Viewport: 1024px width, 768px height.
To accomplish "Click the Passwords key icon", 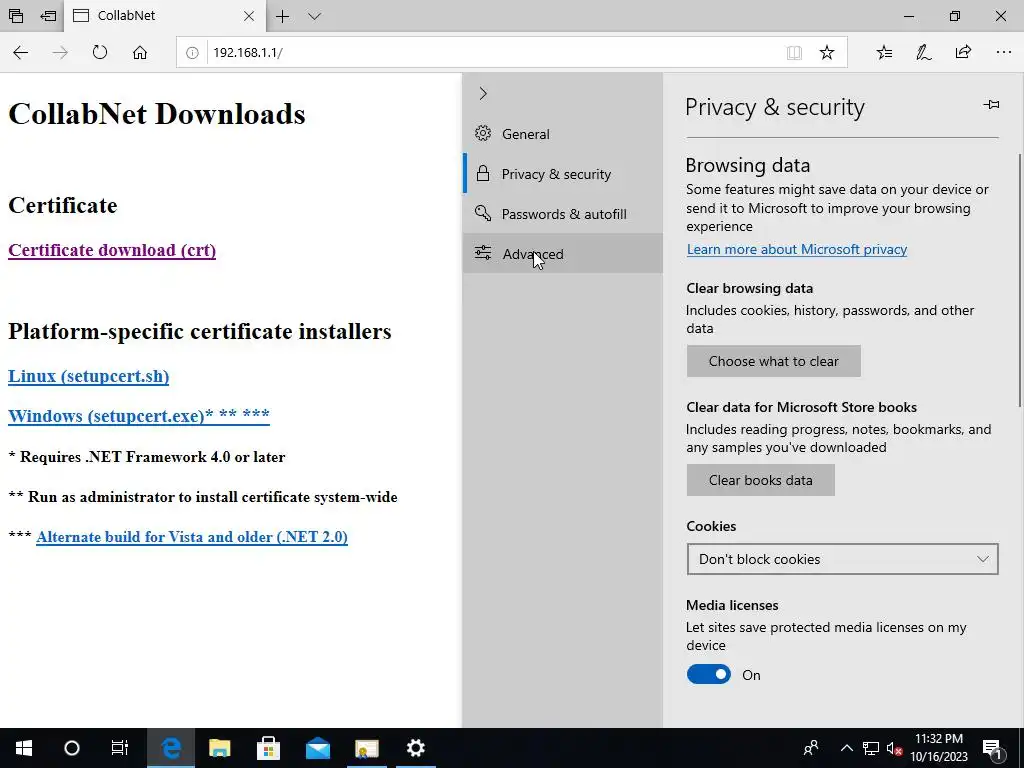I will pyautogui.click(x=483, y=213).
